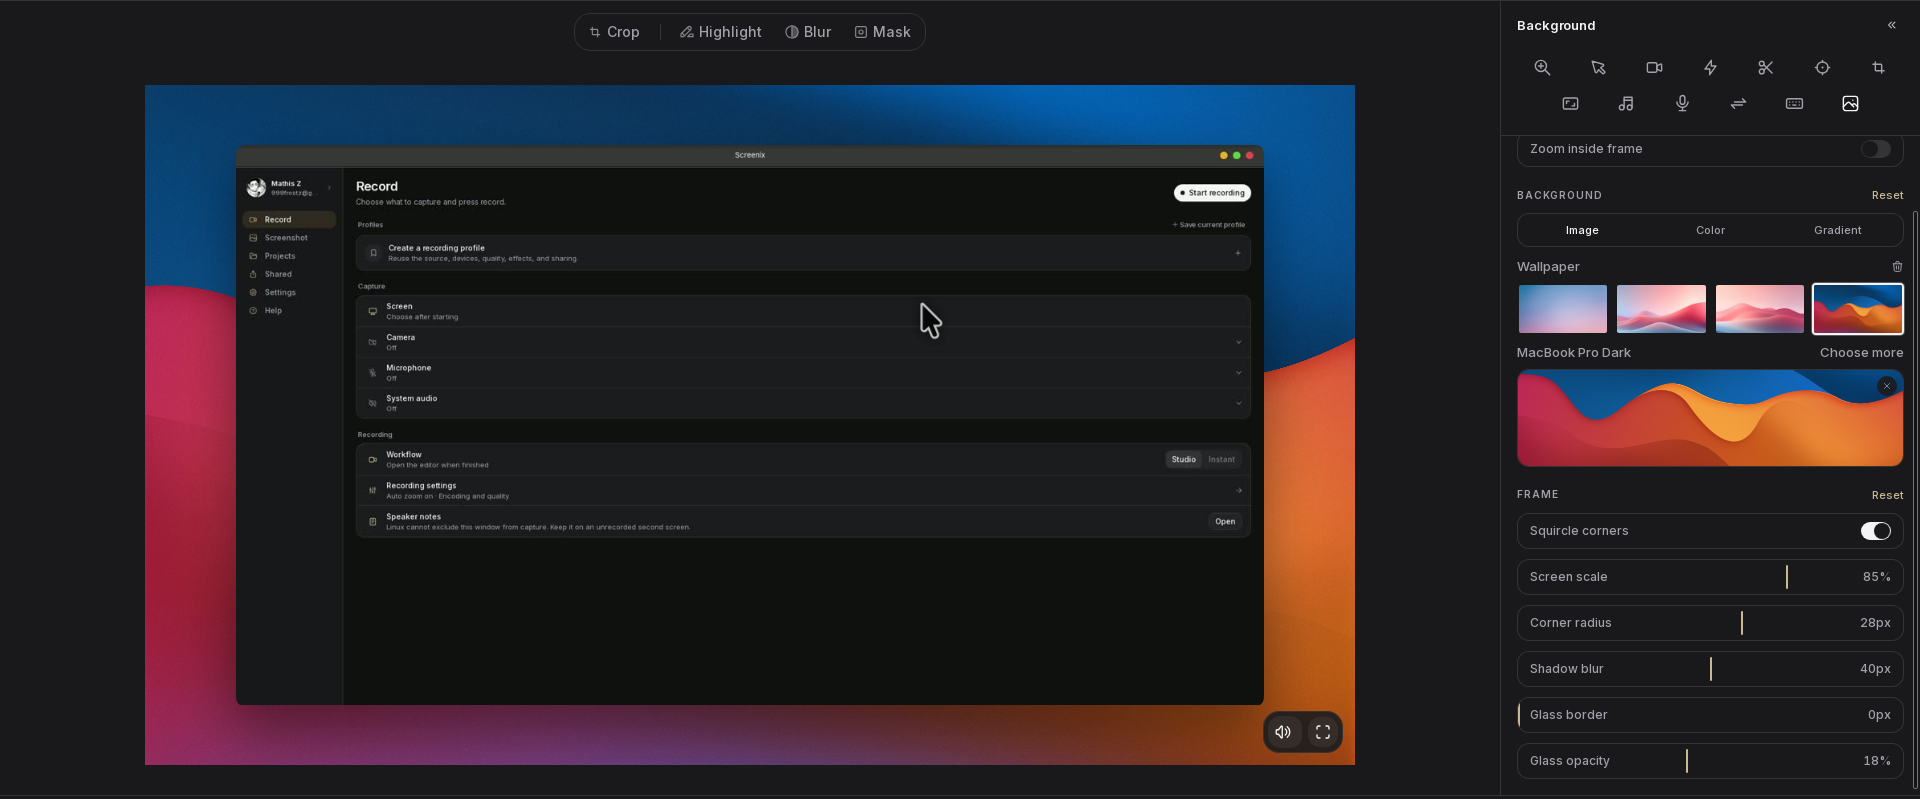
Task: Switch to the Gradient background tab
Action: tap(1838, 230)
